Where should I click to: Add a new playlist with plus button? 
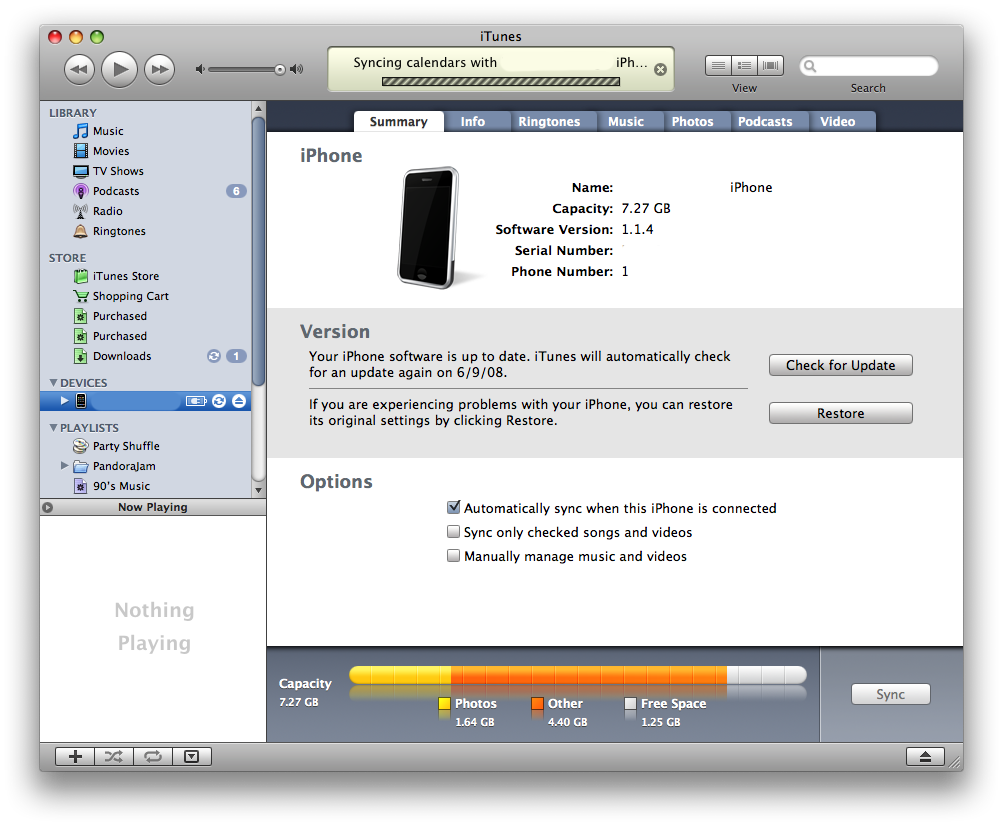point(75,756)
